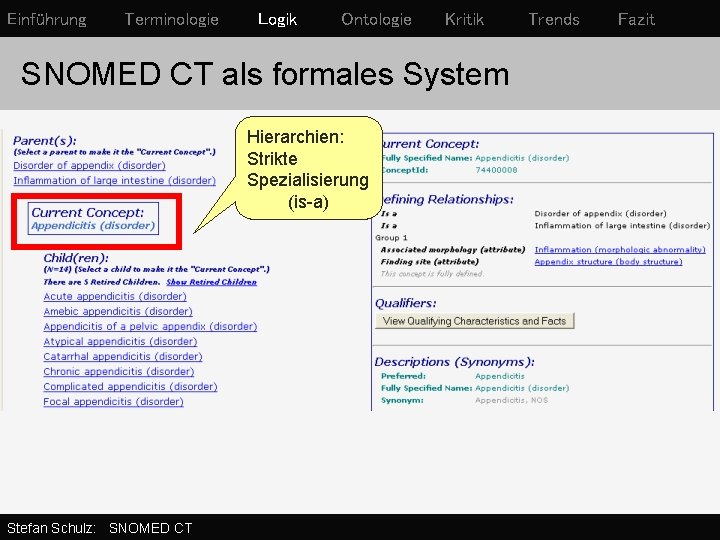This screenshot has height=540, width=720.
Task: Click the Child(ren): heading
Action: tap(76, 258)
